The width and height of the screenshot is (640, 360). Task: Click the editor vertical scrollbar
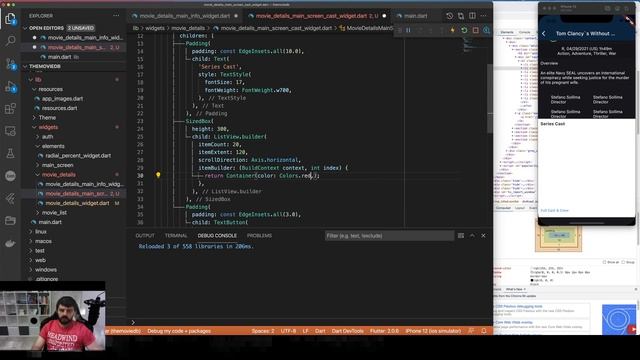point(490,98)
